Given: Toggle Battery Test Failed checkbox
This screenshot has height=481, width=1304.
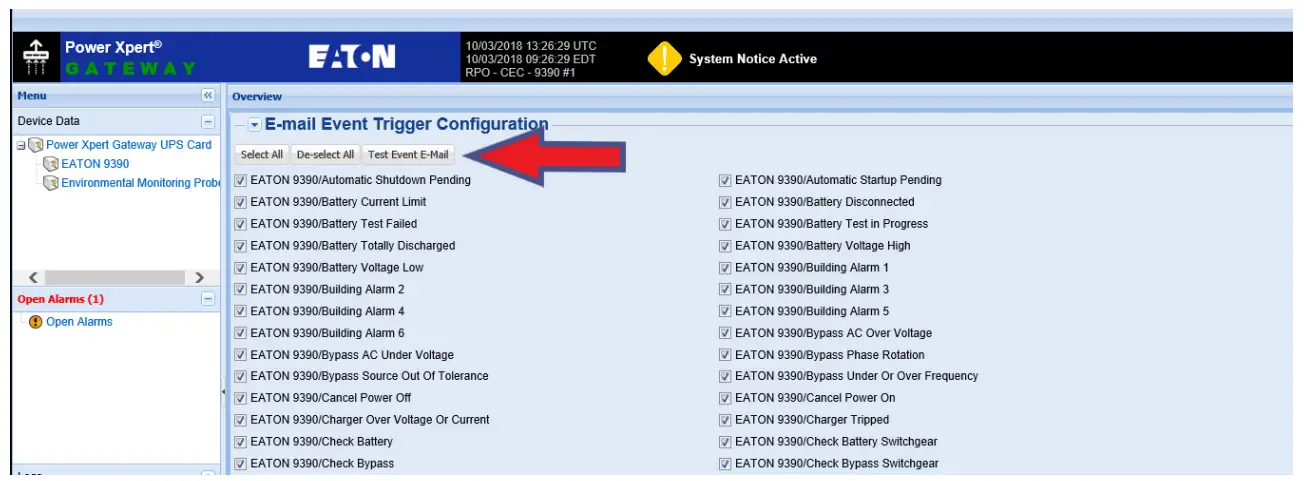Looking at the screenshot, I should pyautogui.click(x=240, y=224).
